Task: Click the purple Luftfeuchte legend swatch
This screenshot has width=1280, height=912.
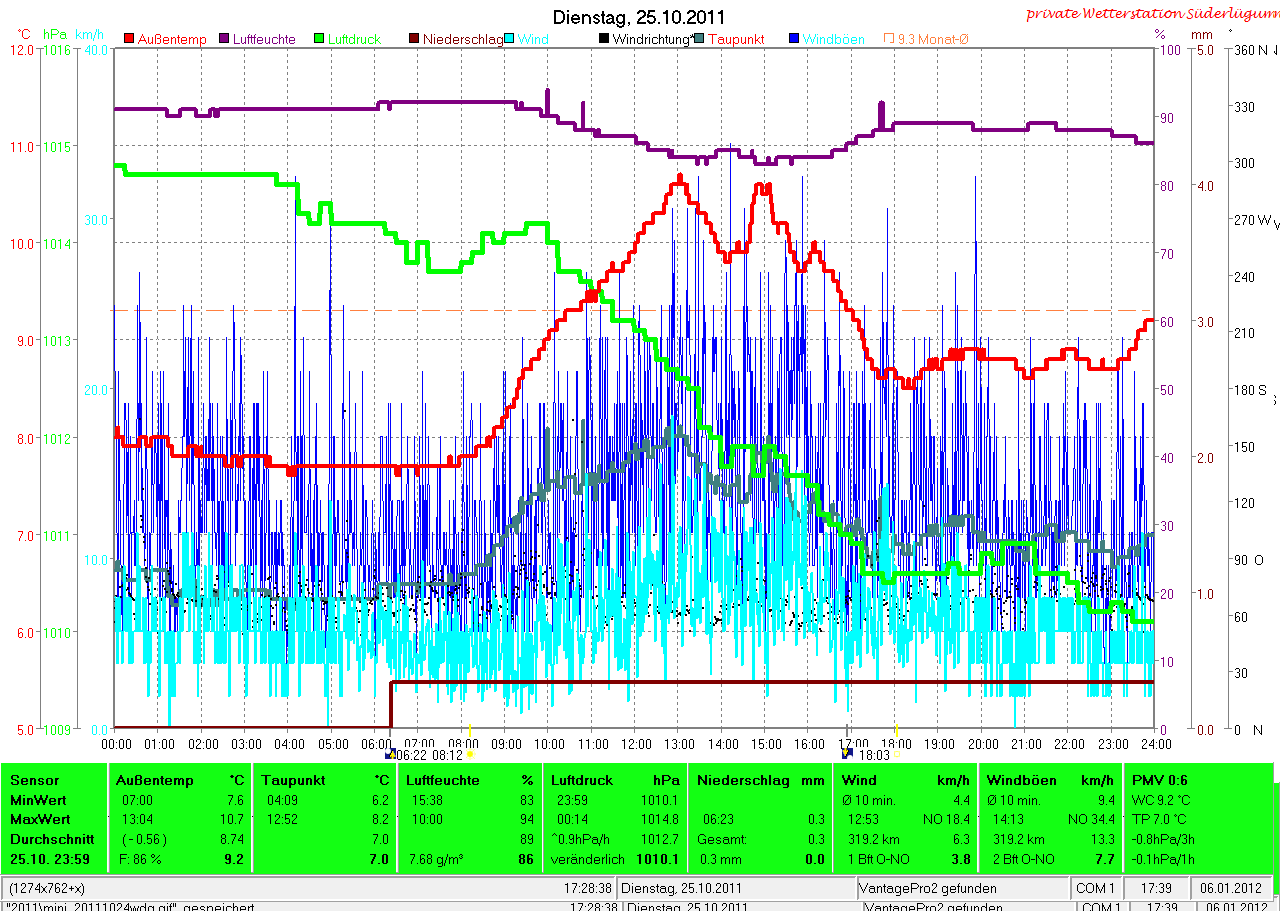Action: tap(222, 39)
